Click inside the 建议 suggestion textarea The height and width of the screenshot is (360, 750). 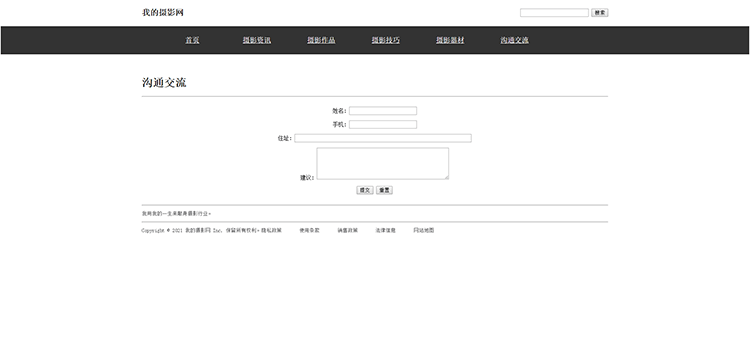point(383,164)
